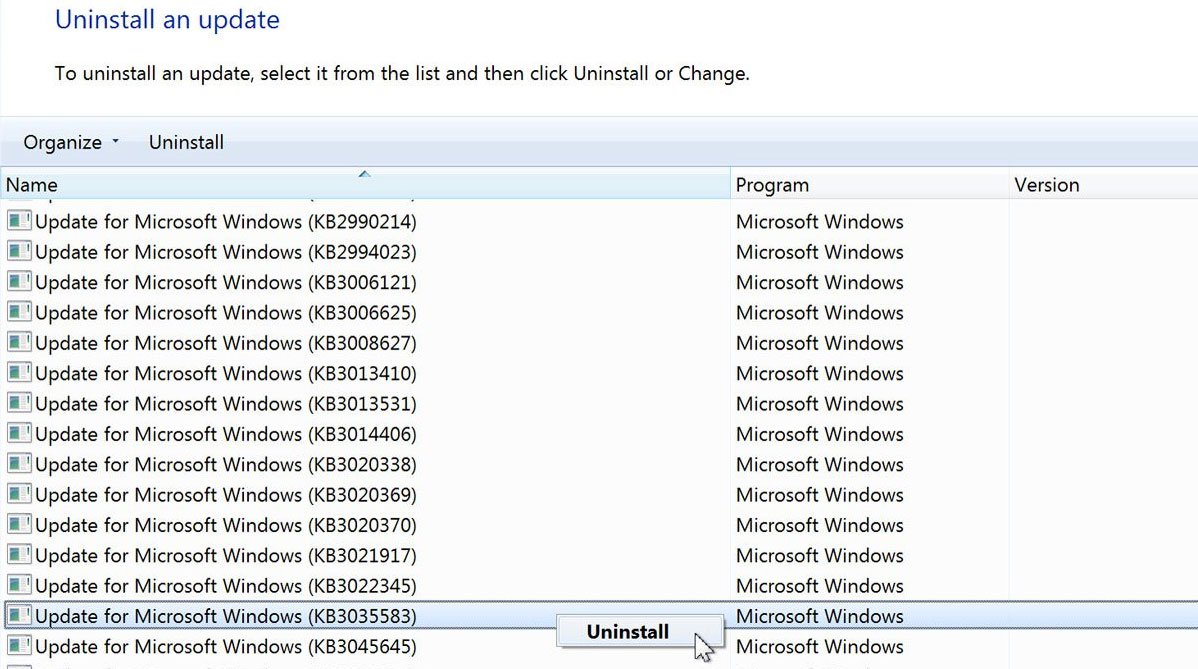The width and height of the screenshot is (1198, 669).
Task: Click the icon for update KB3020338
Action: click(19, 464)
